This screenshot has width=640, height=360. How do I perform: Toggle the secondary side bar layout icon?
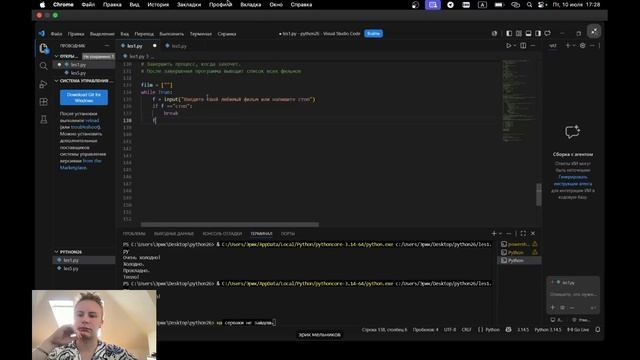[538, 33]
